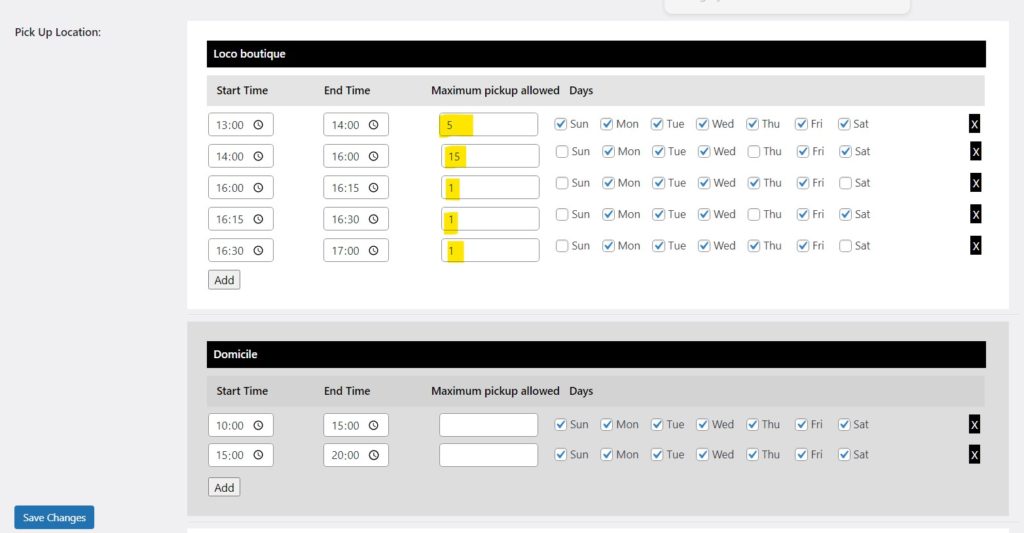This screenshot has width=1024, height=533.
Task: Click the Save Changes button
Action: tap(54, 517)
